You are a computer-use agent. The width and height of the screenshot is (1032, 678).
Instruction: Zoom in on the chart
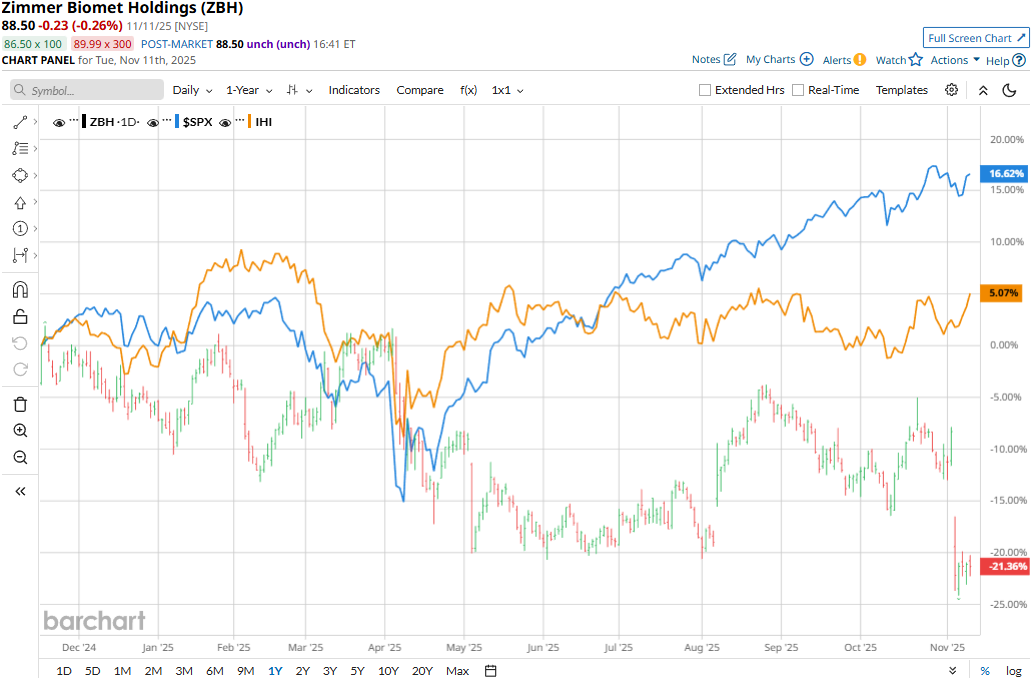click(20, 430)
